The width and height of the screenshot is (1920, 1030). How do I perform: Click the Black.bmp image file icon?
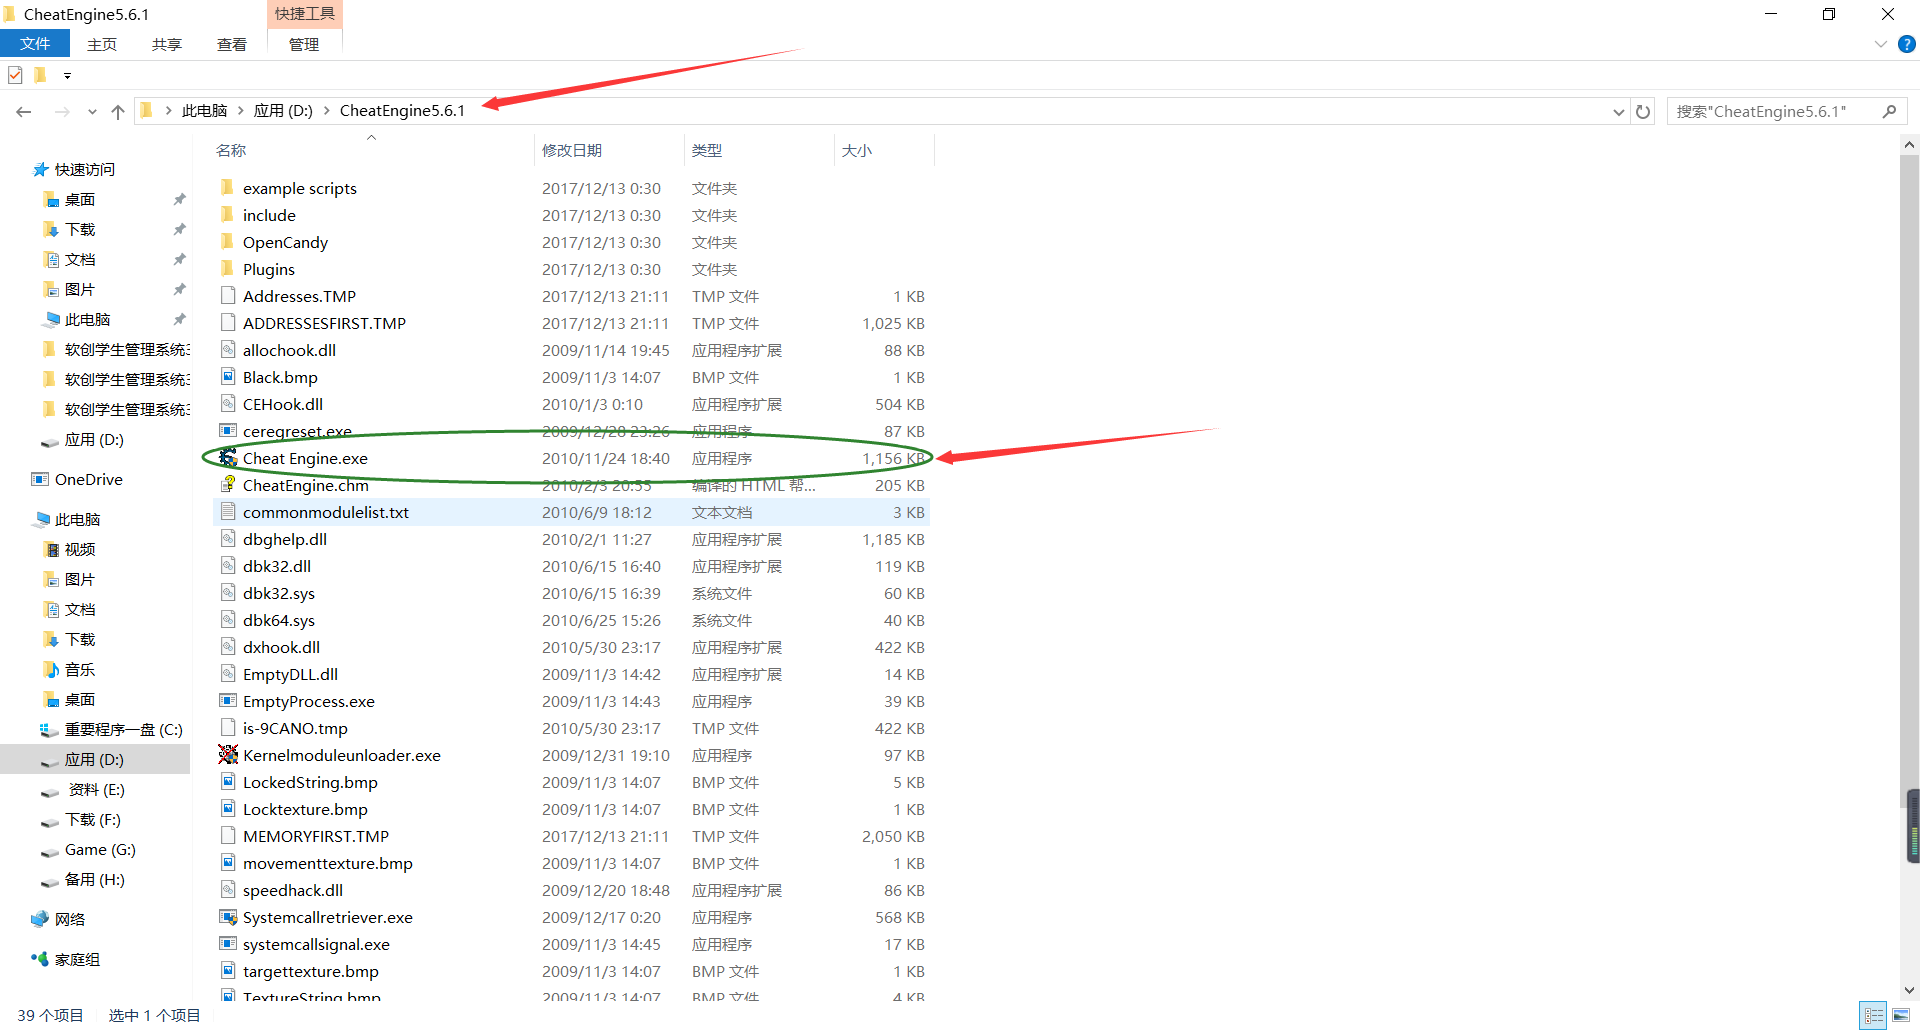coord(228,377)
